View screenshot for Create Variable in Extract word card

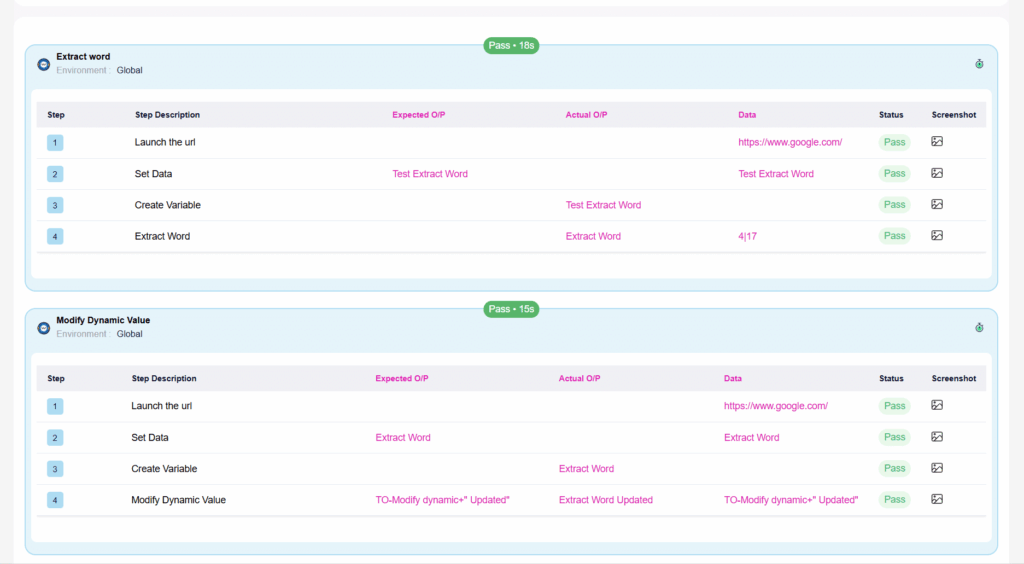coord(937,204)
